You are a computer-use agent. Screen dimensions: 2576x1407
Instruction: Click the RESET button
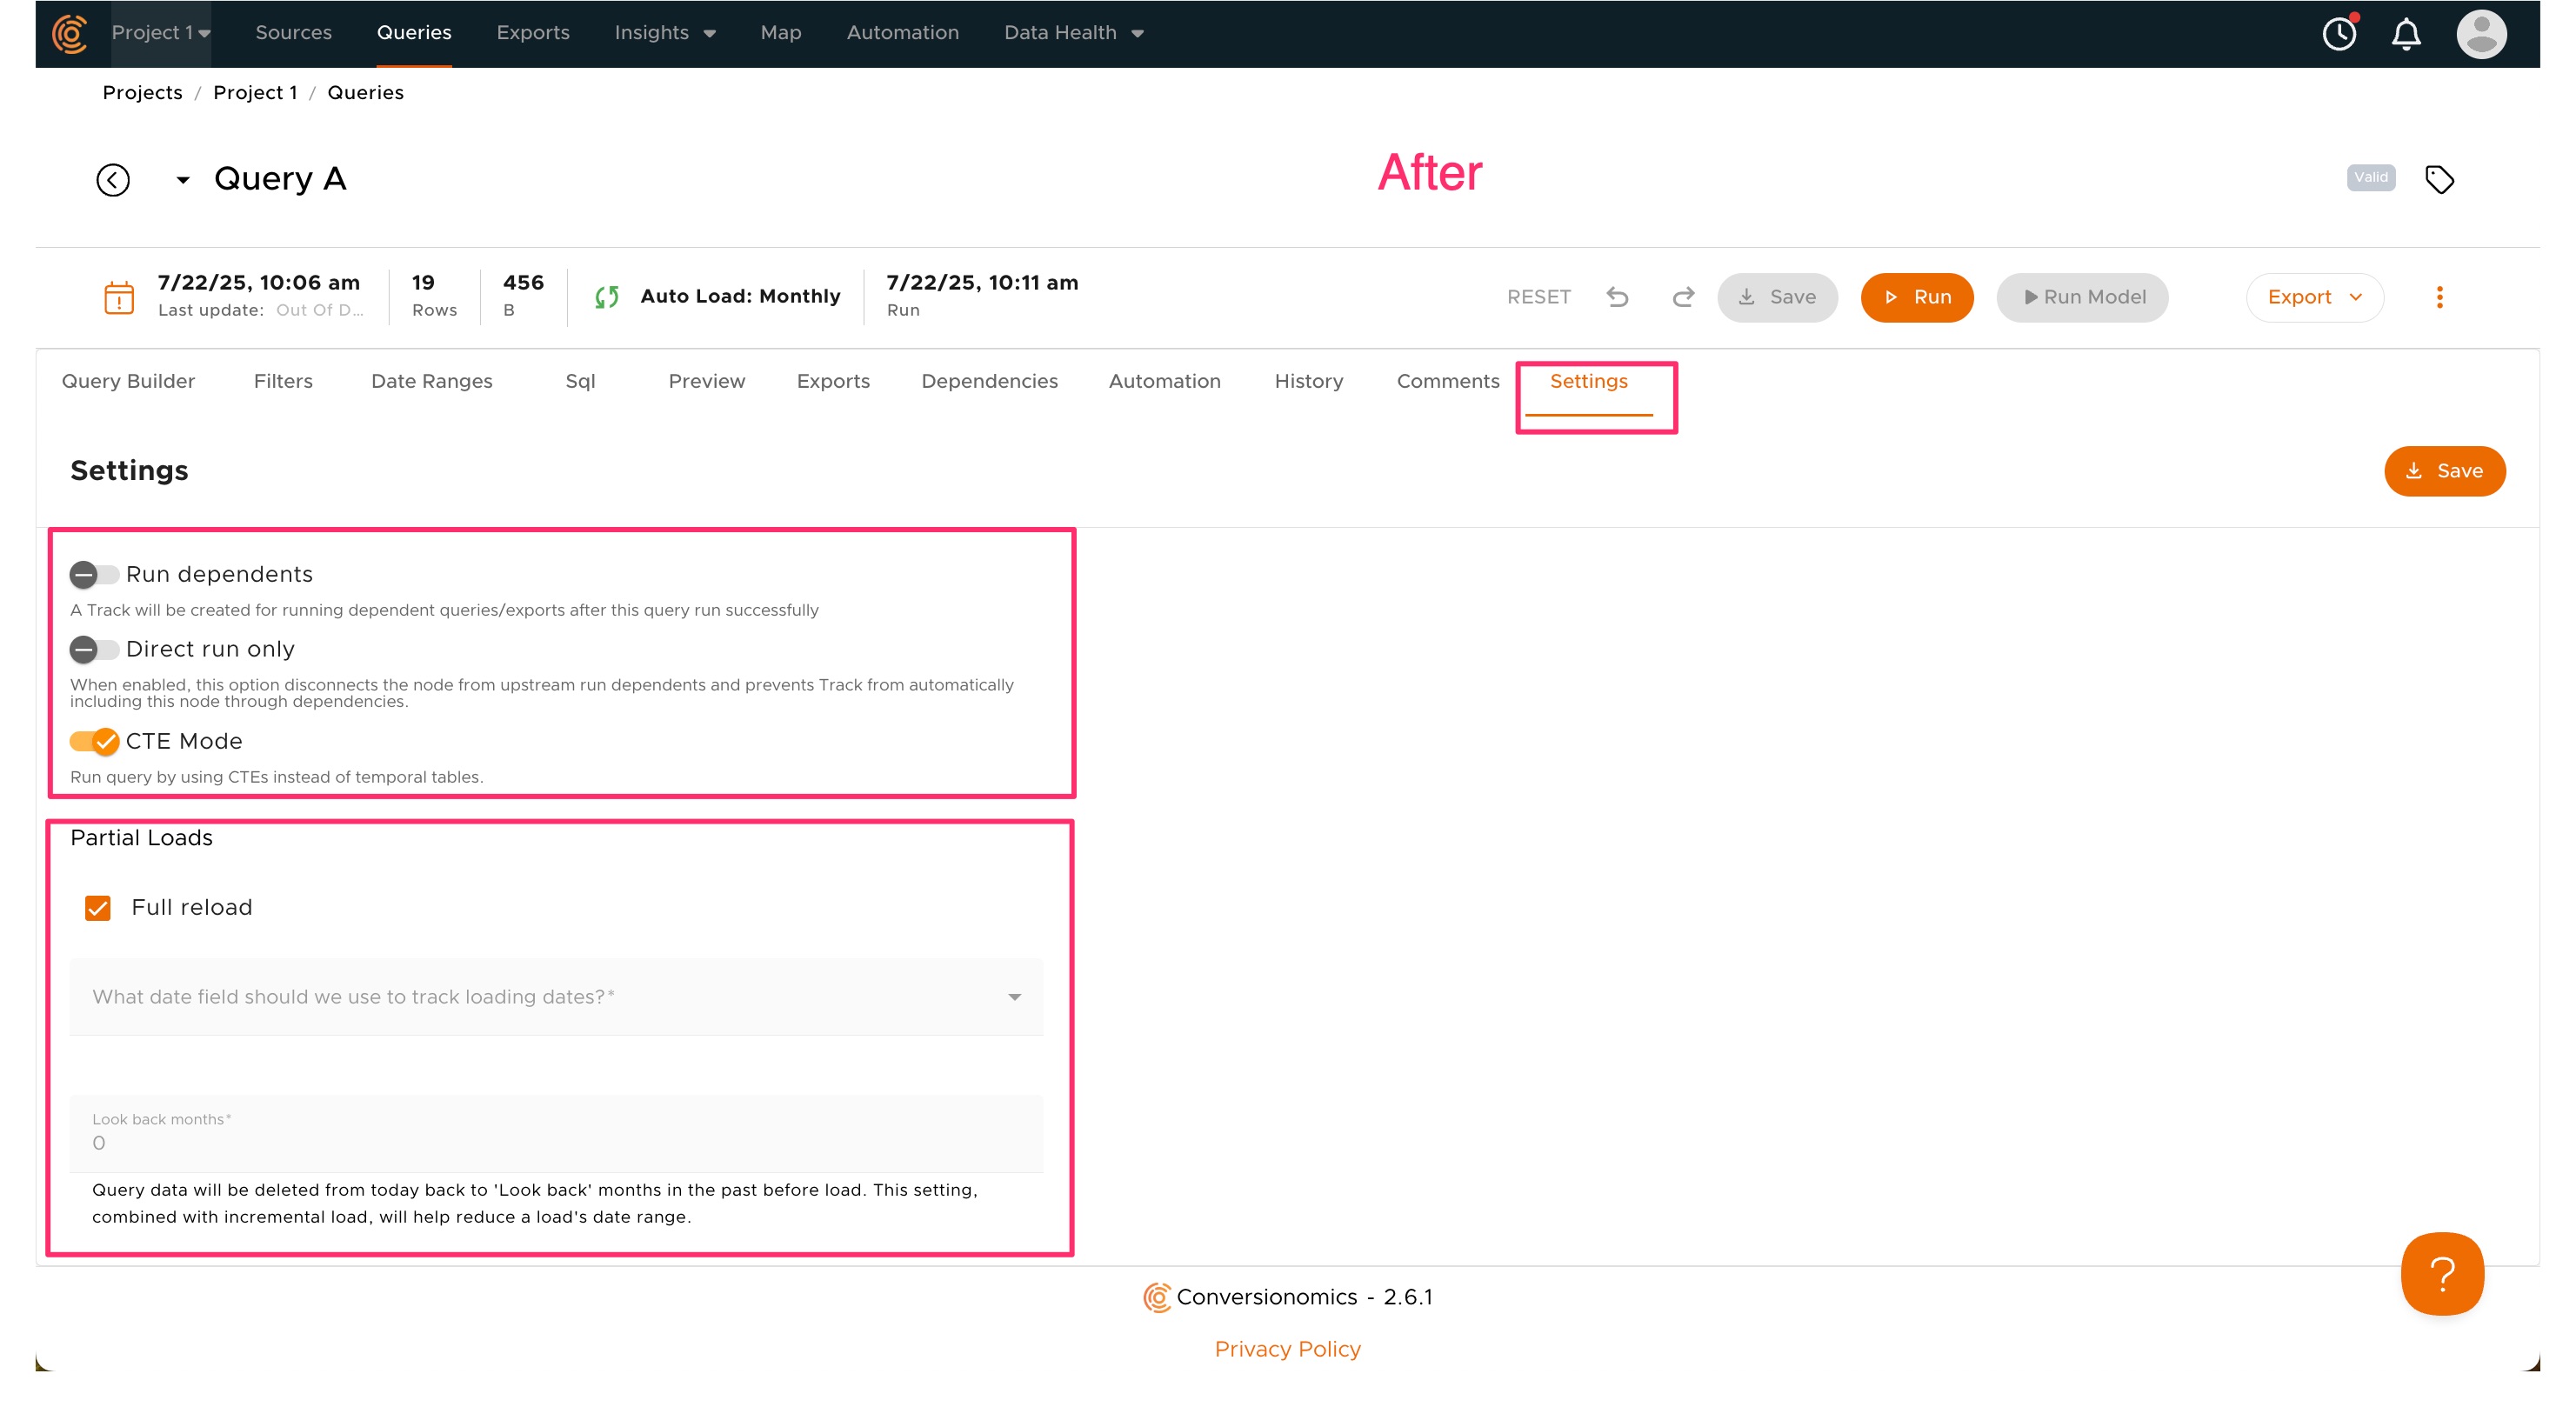[x=1538, y=297]
